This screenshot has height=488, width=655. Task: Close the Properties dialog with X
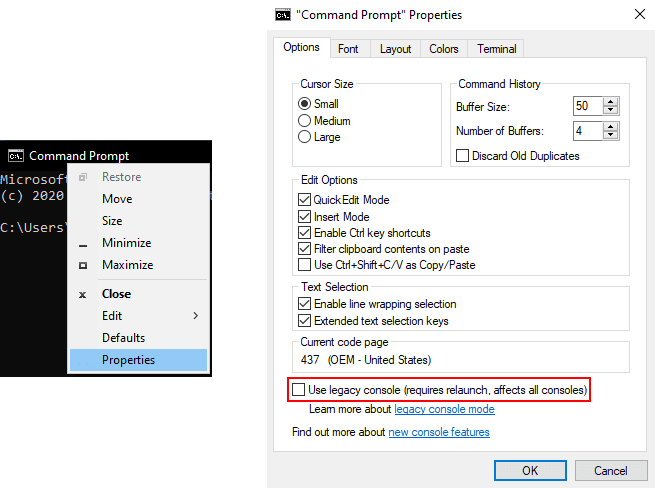click(639, 15)
